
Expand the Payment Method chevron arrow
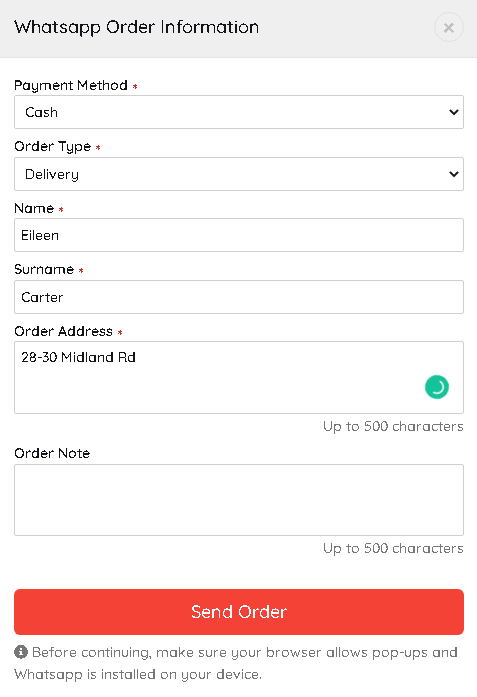[453, 112]
